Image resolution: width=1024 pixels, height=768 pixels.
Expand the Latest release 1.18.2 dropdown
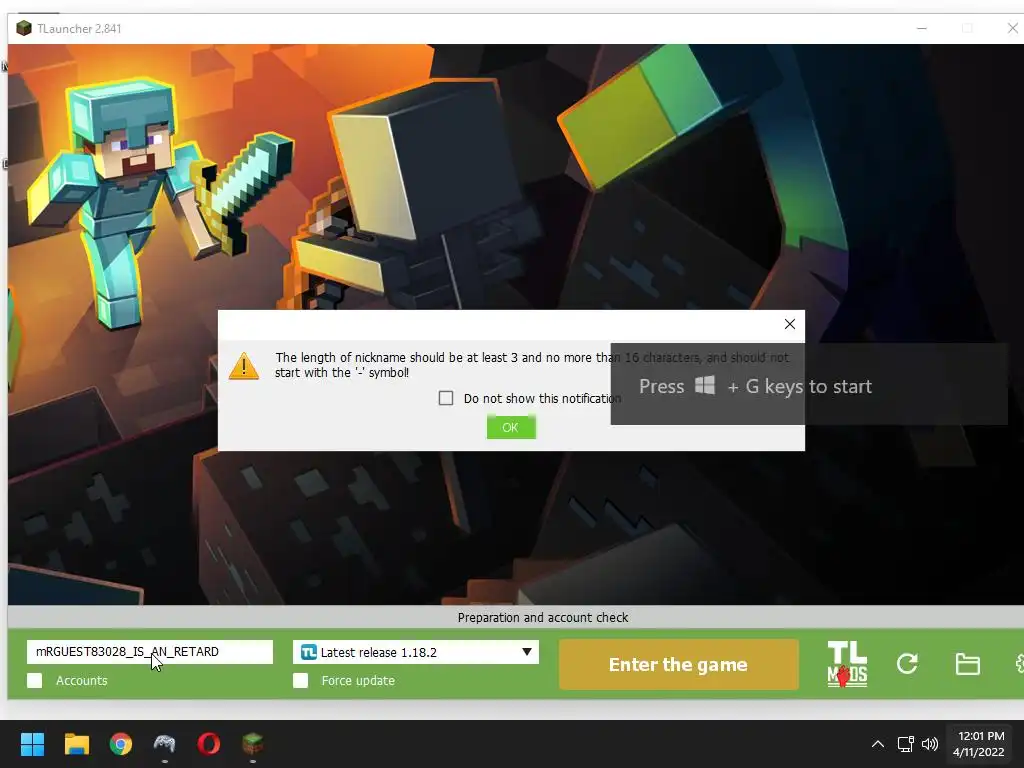[416, 652]
